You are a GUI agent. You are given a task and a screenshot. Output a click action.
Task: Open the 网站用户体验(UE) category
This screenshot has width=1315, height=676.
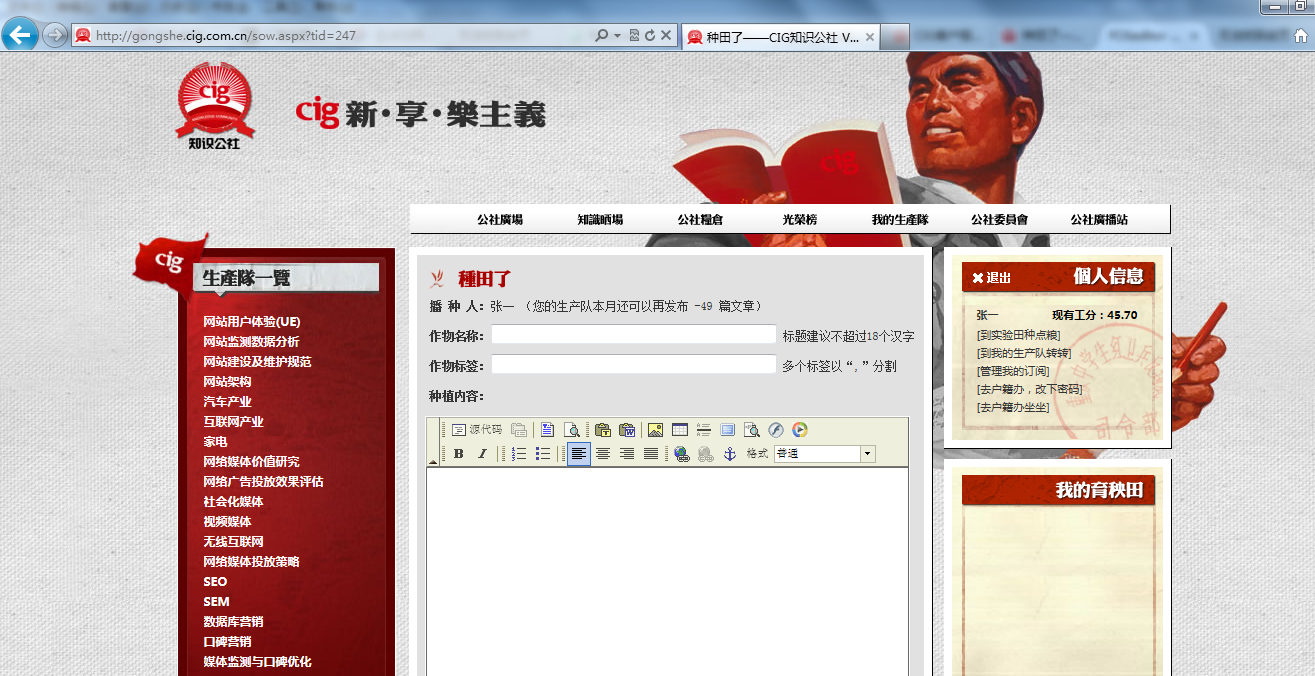pyautogui.click(x=252, y=321)
